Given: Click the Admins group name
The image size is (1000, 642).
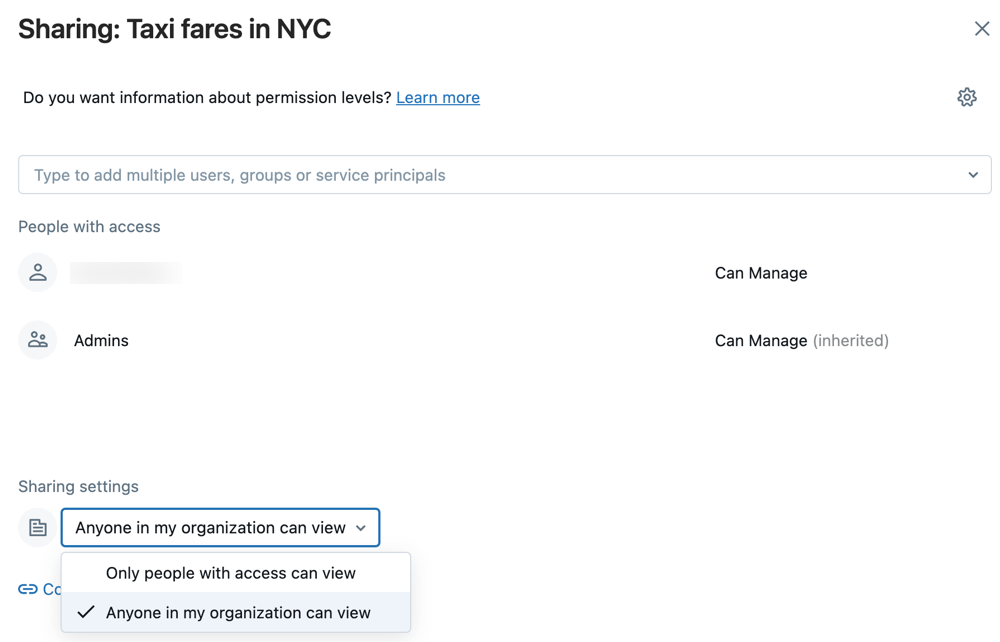Looking at the screenshot, I should (101, 340).
